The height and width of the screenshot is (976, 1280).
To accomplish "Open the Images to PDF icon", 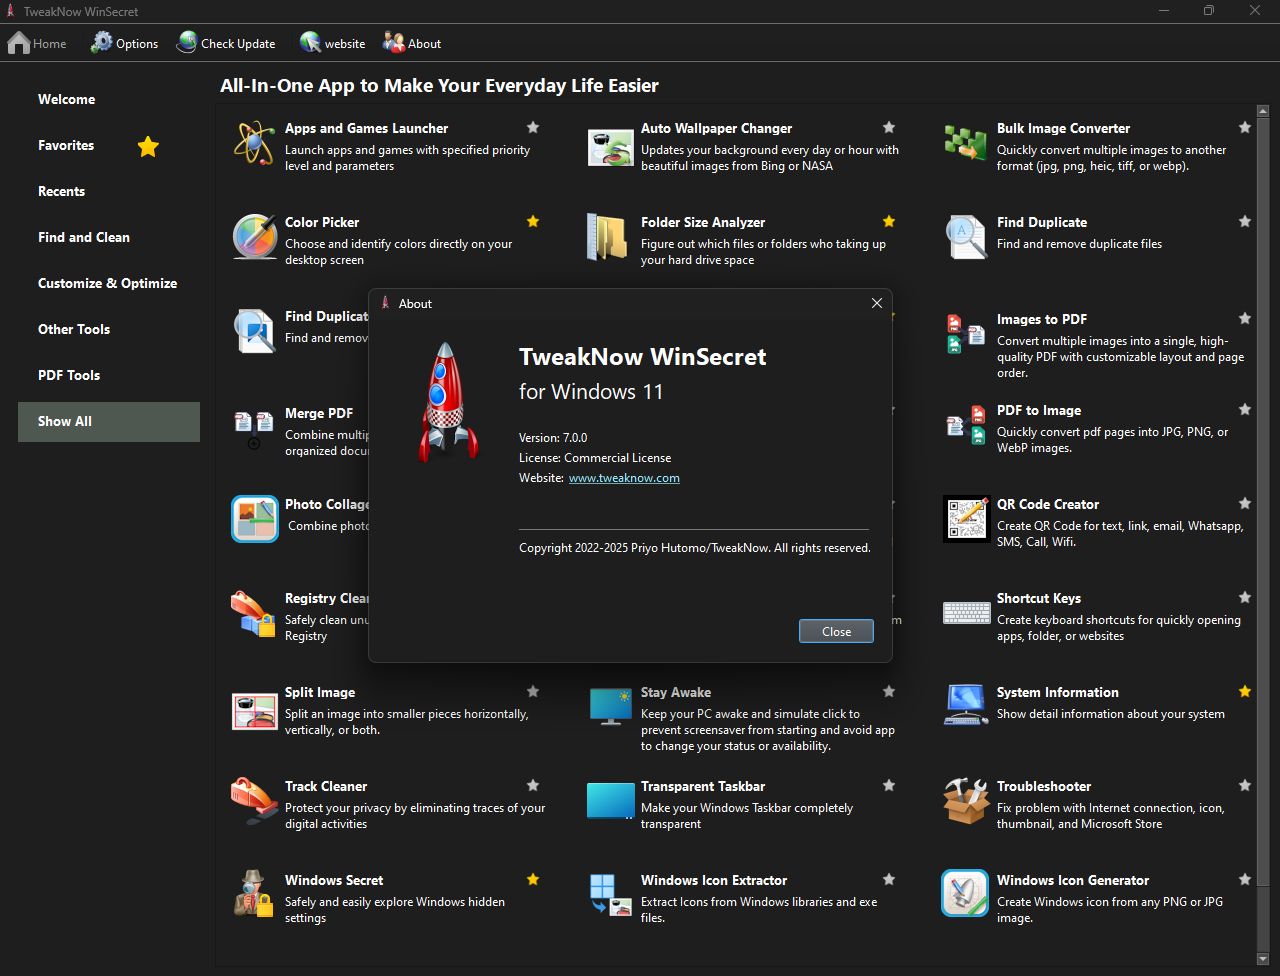I will 966,333.
